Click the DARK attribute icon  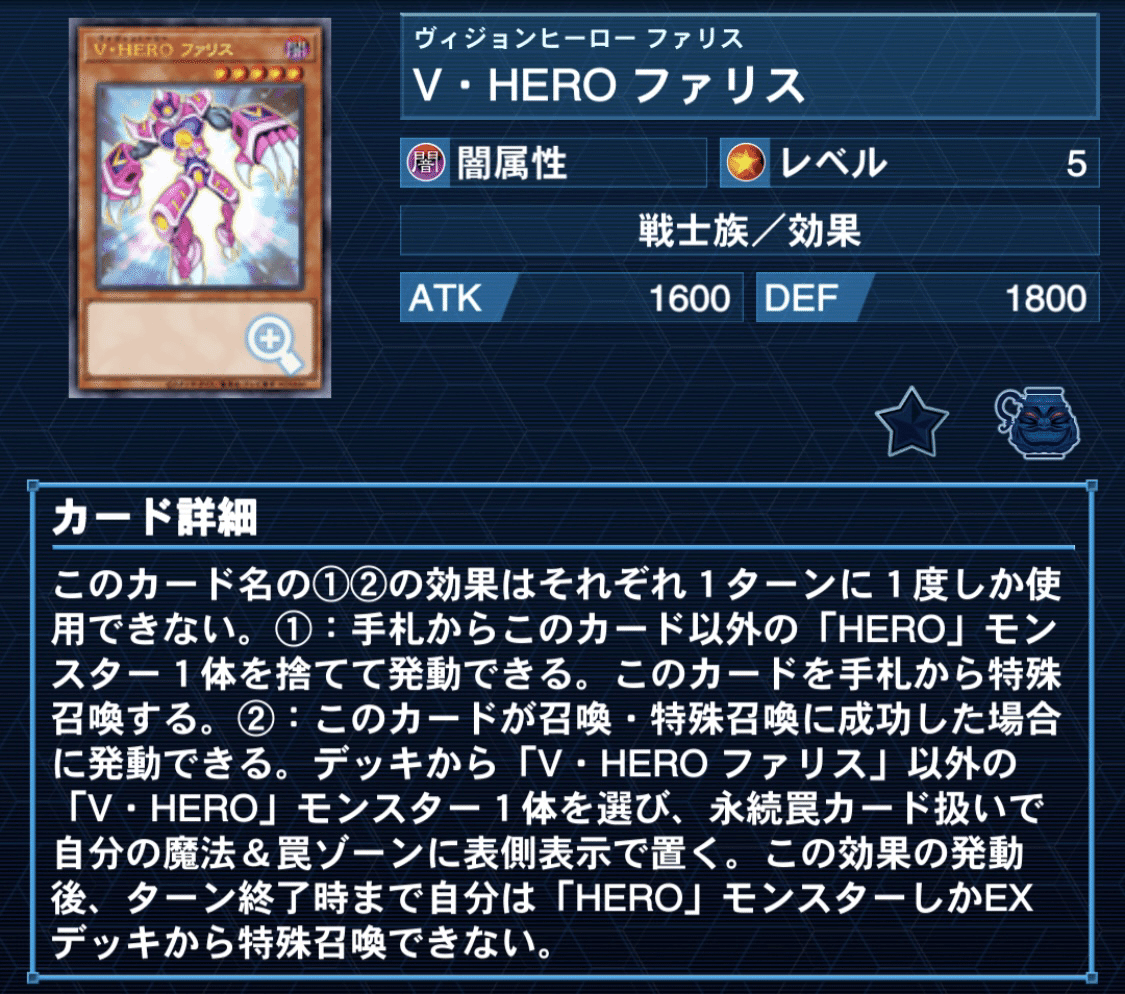(426, 163)
